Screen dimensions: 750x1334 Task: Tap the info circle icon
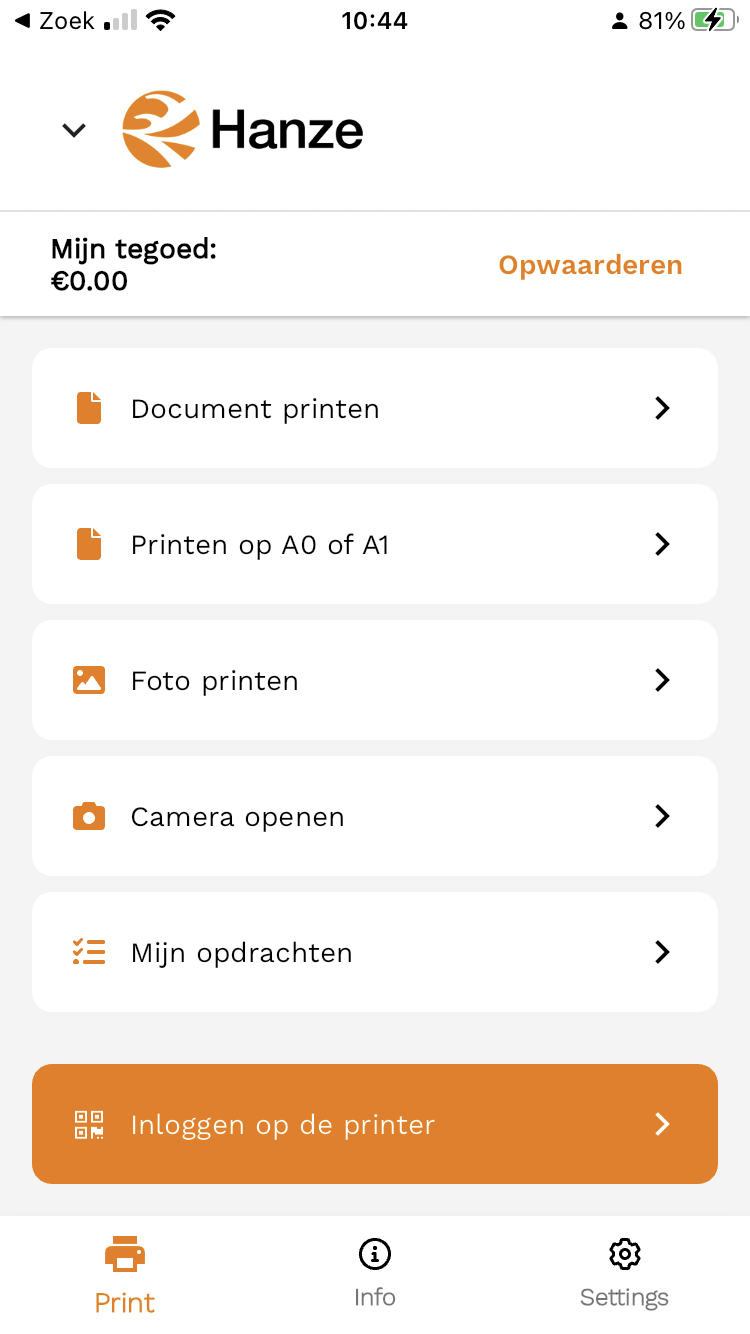(x=375, y=1253)
